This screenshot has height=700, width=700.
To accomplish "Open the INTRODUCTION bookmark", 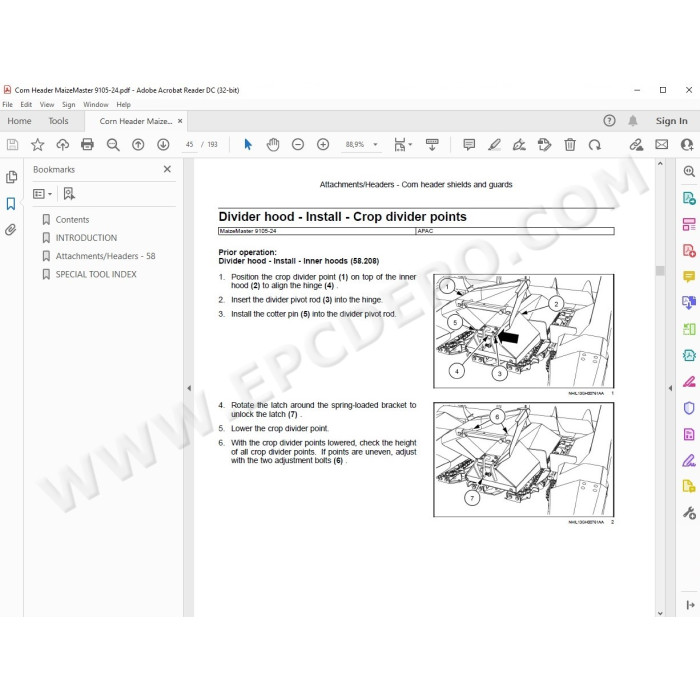I will pos(86,238).
